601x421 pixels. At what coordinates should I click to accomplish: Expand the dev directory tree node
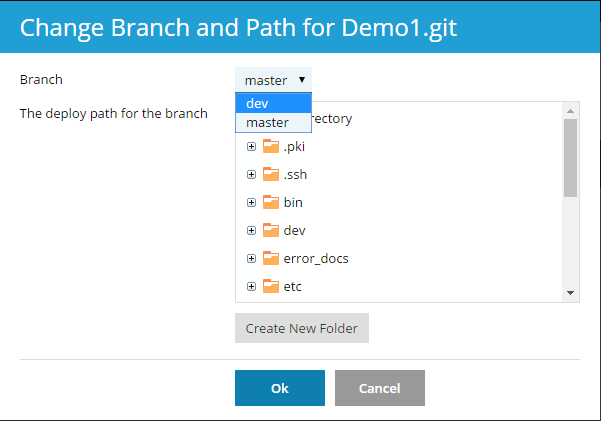pyautogui.click(x=251, y=231)
